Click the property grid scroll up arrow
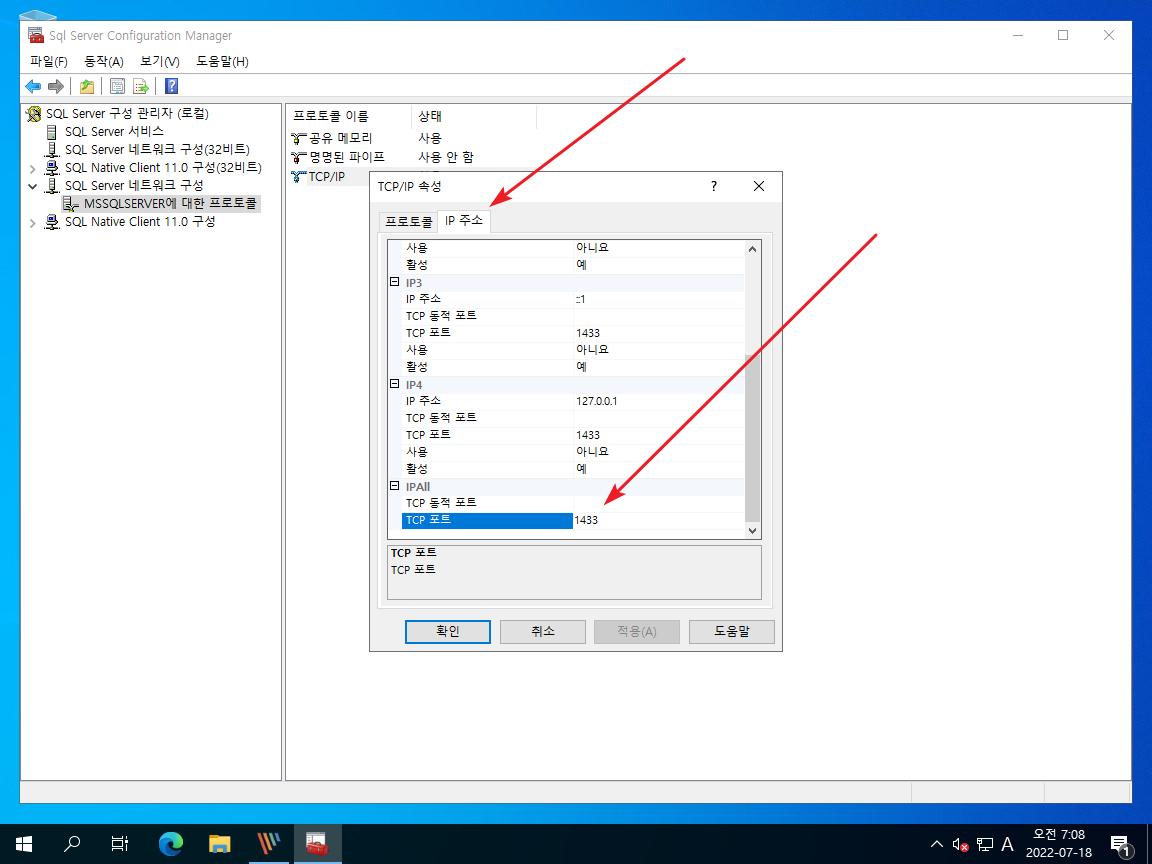 click(x=752, y=249)
